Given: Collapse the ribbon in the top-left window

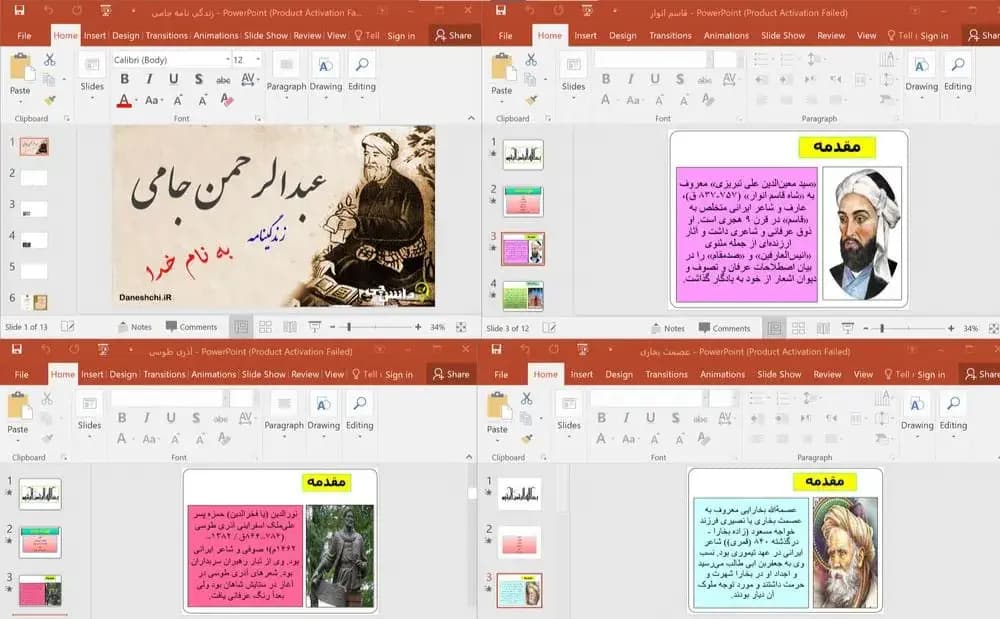Looking at the screenshot, I should click(471, 118).
